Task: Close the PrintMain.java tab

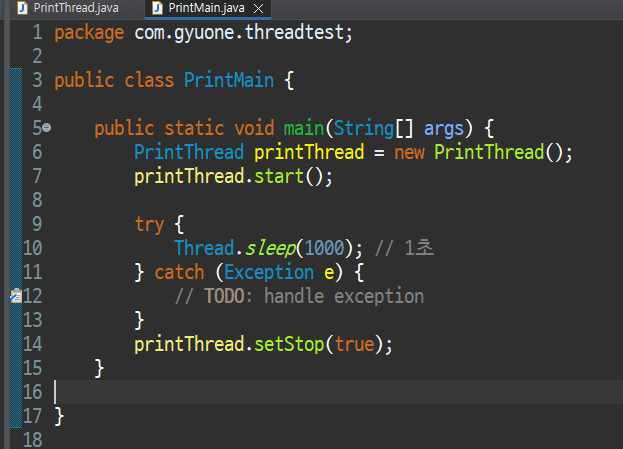Action: click(x=258, y=8)
